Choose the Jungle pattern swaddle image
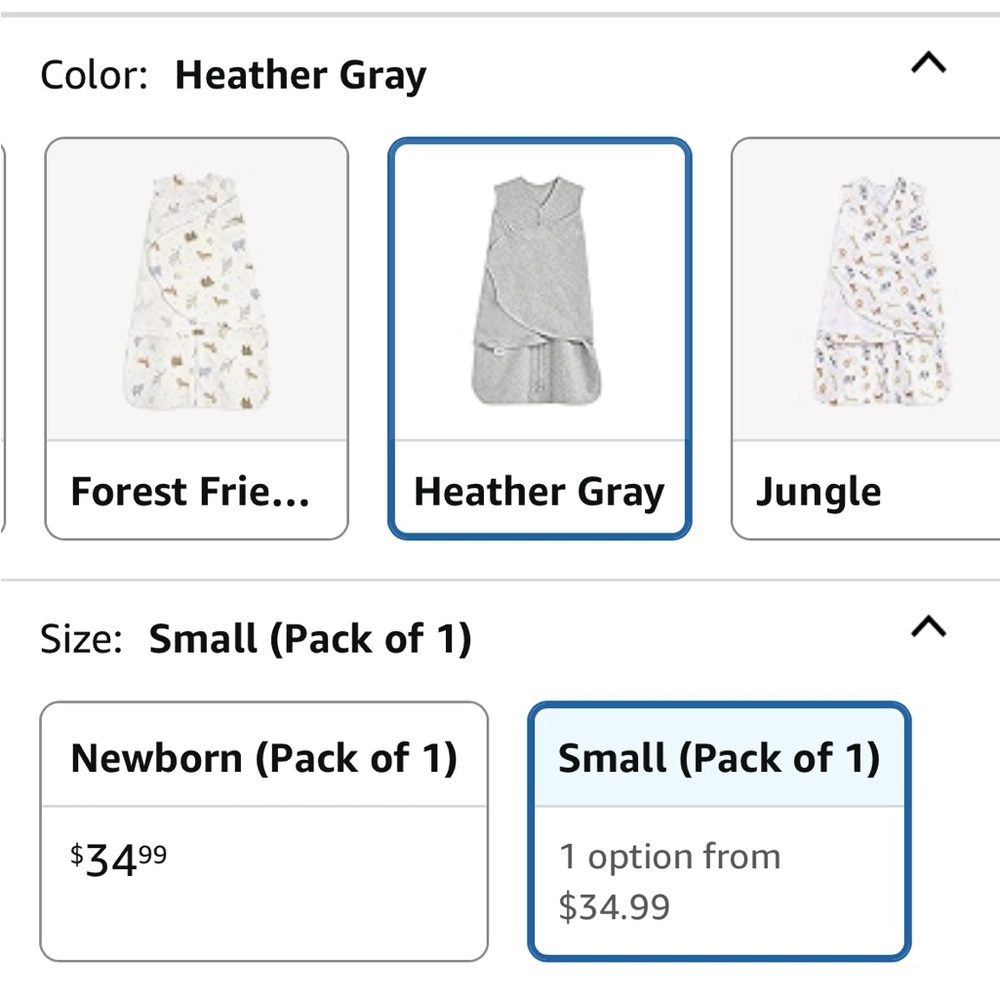 click(x=880, y=290)
